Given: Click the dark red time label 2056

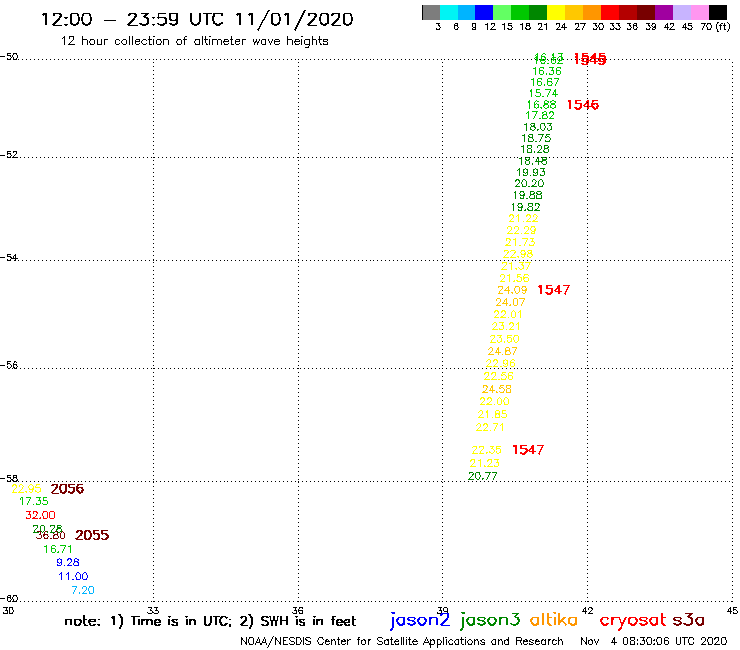Looking at the screenshot, I should pos(67,489).
